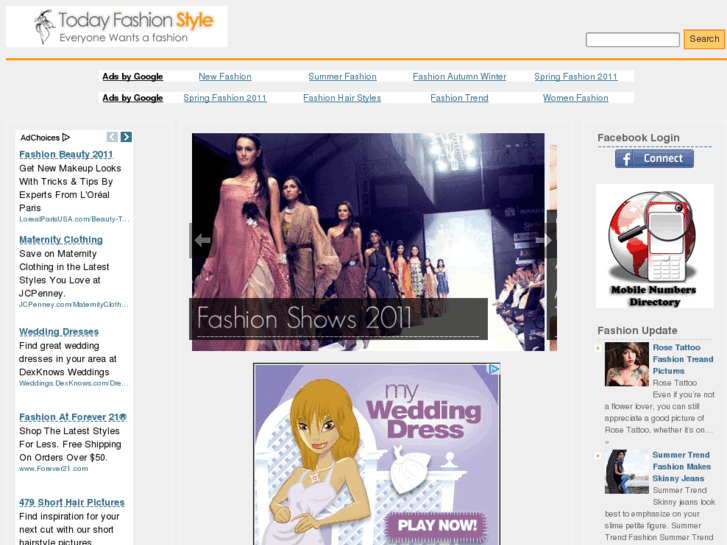This screenshot has width=727, height=545.
Task: Open Mobile Numbers Directory image
Action: [x=654, y=246]
